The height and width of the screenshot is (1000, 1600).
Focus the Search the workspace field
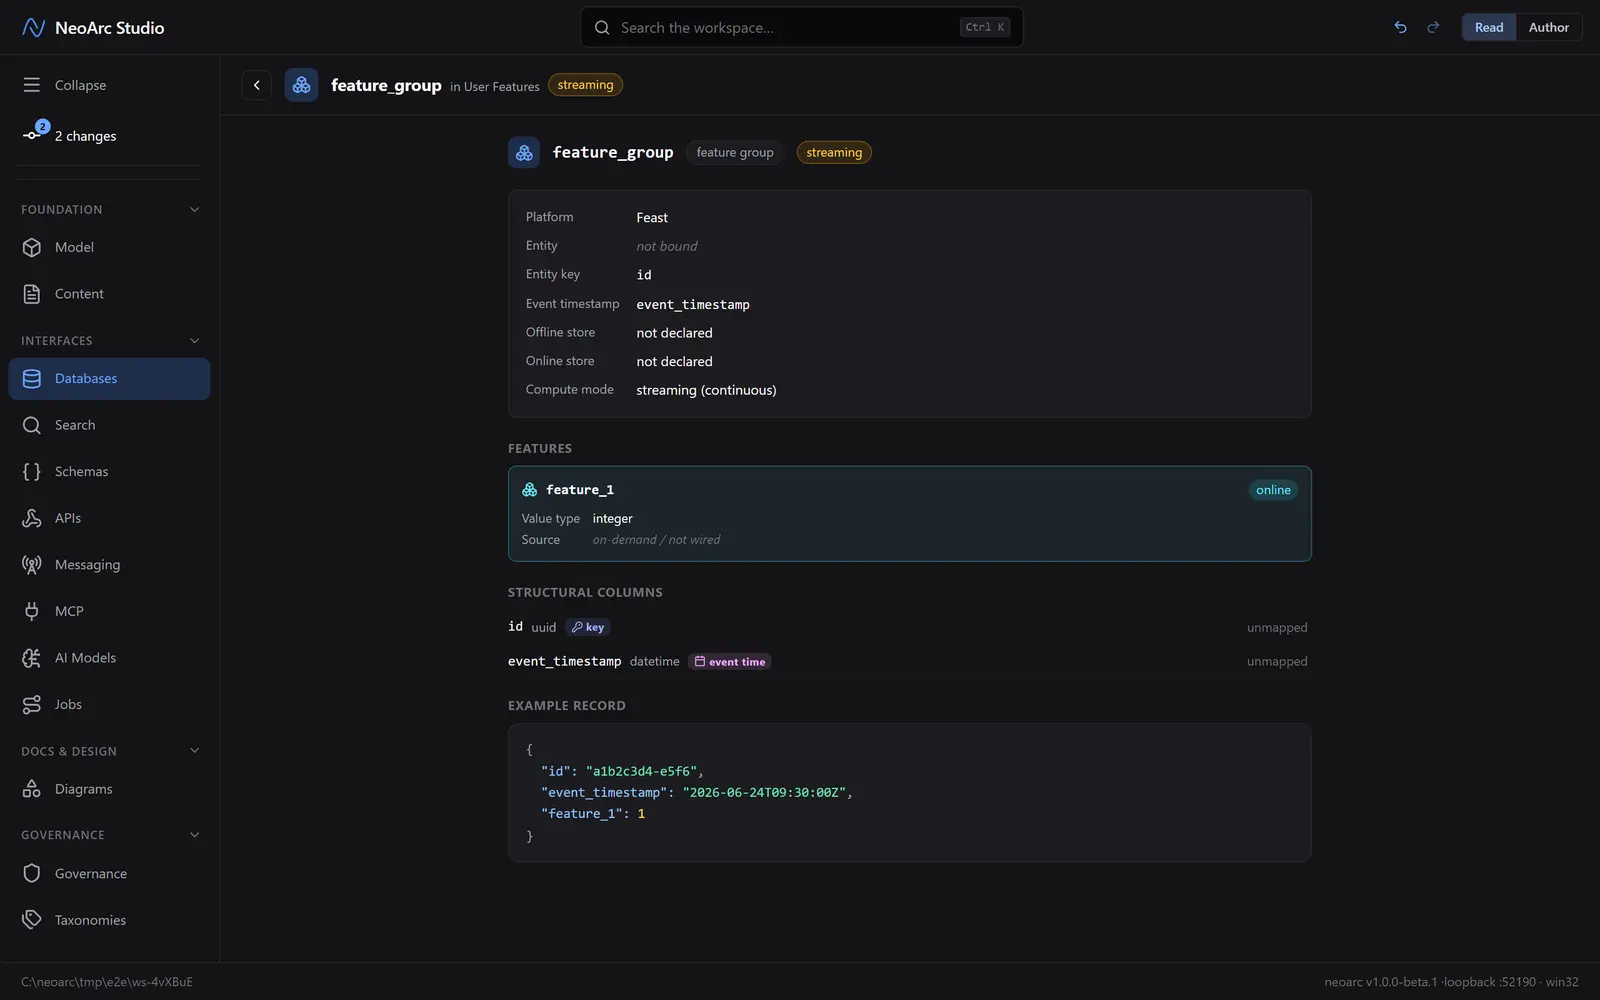[802, 27]
